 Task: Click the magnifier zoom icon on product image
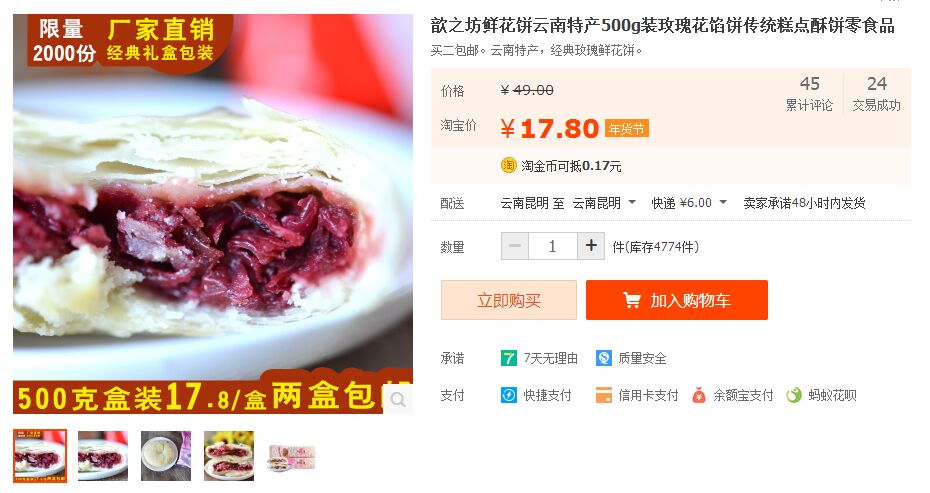398,399
